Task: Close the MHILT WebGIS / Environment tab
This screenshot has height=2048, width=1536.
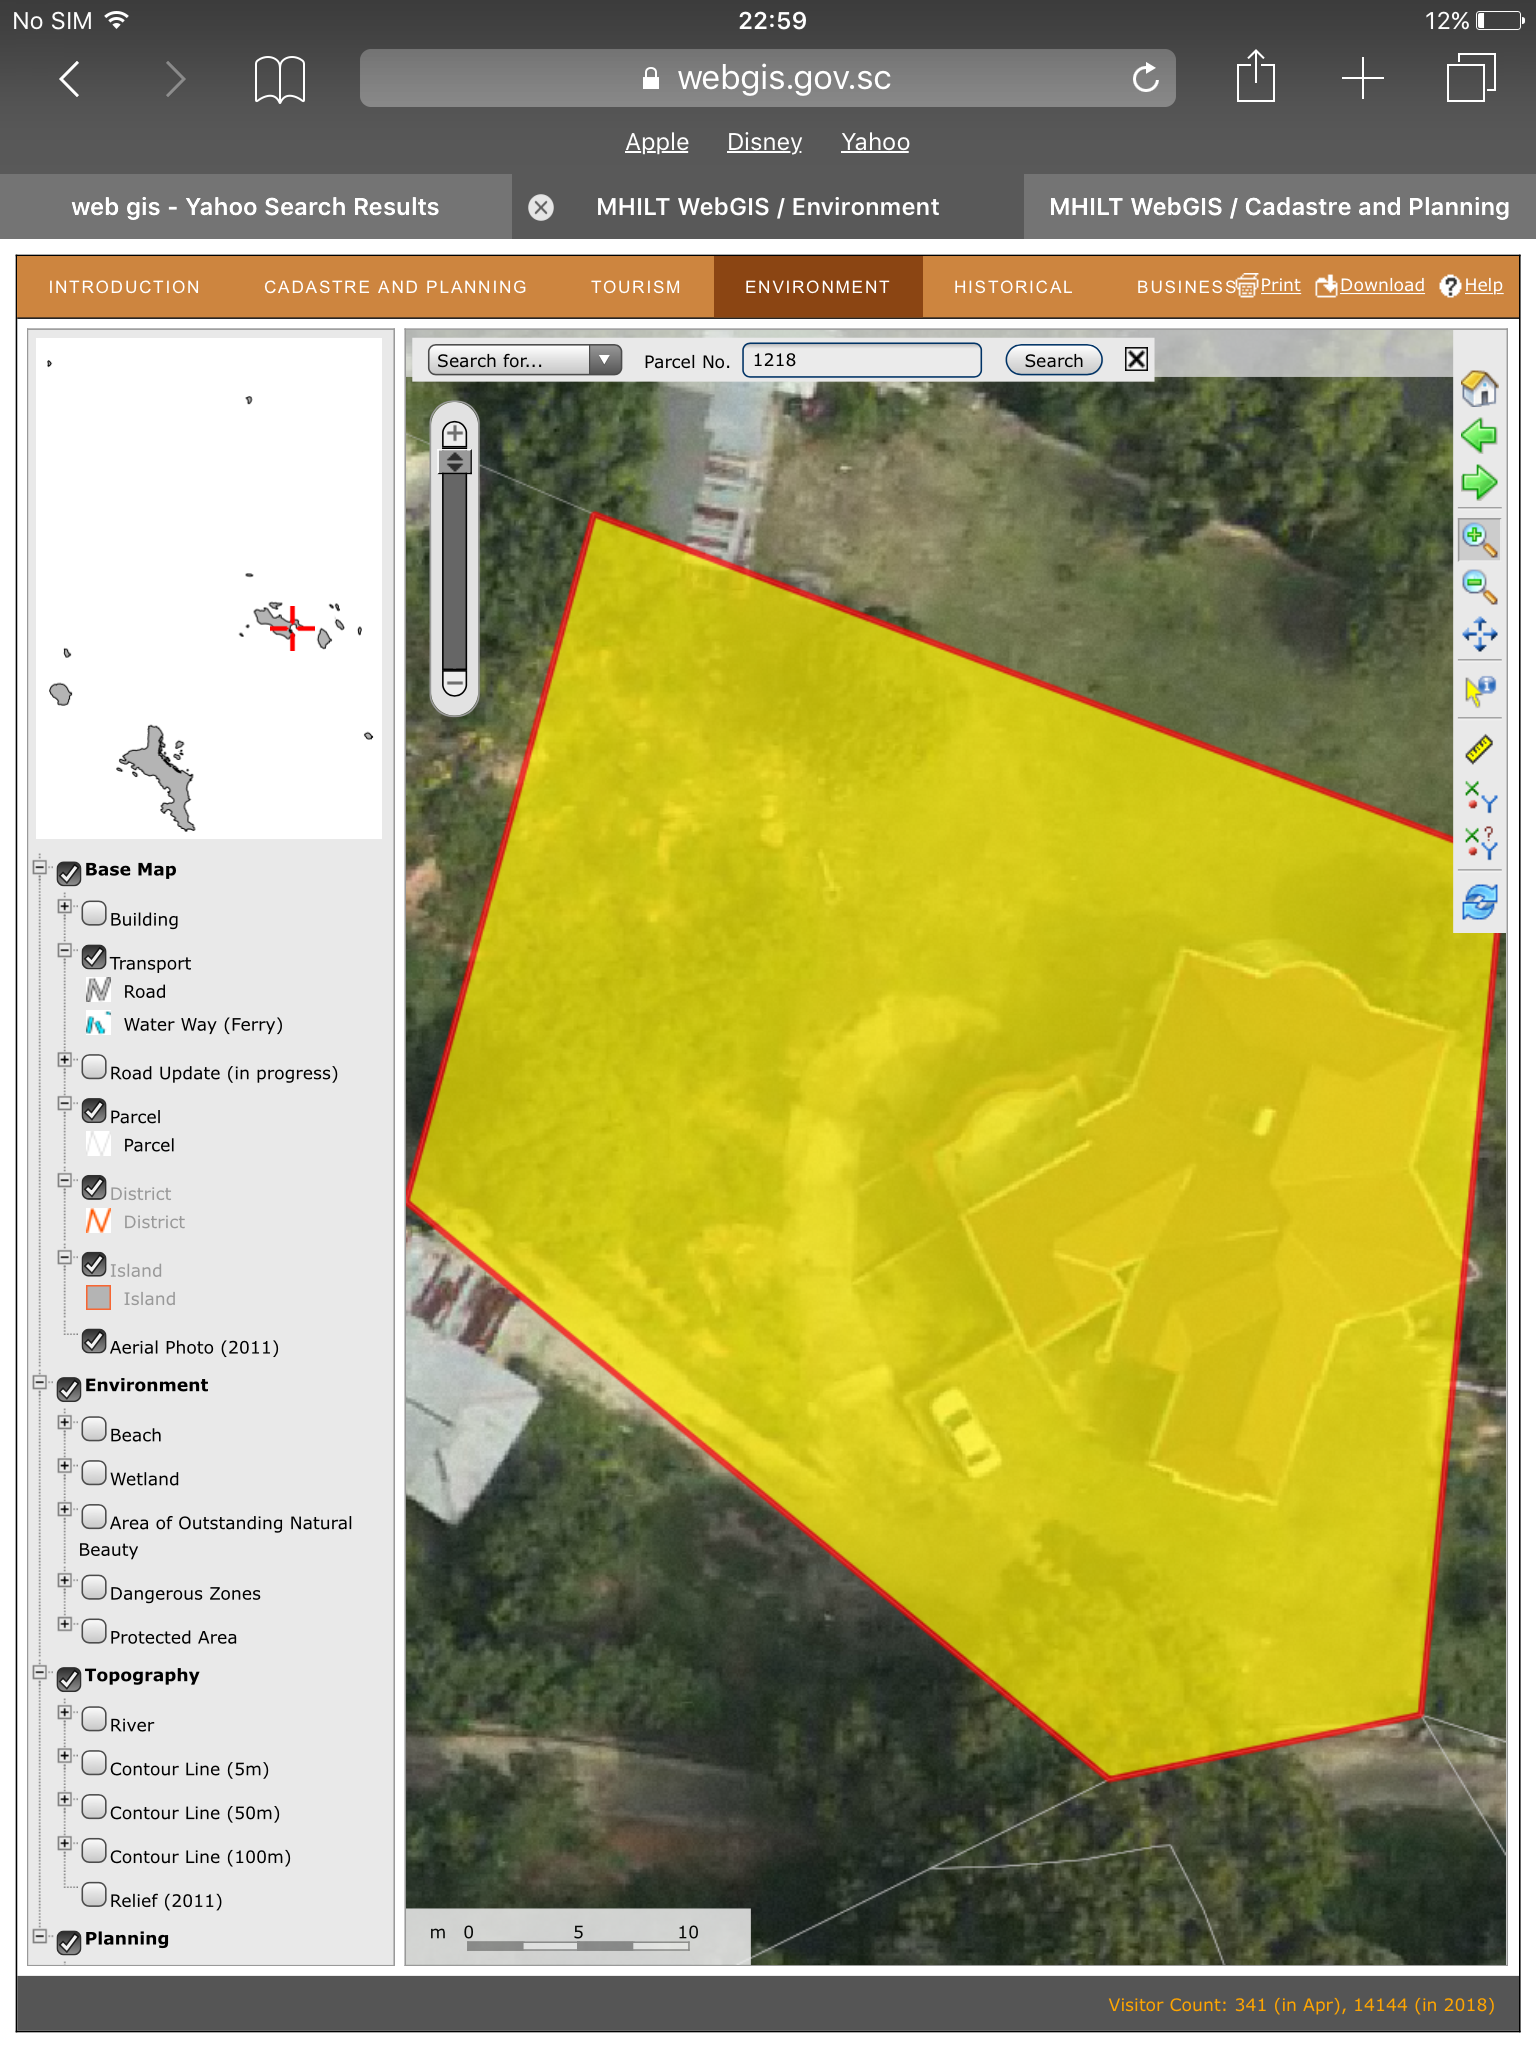Action: pyautogui.click(x=541, y=207)
